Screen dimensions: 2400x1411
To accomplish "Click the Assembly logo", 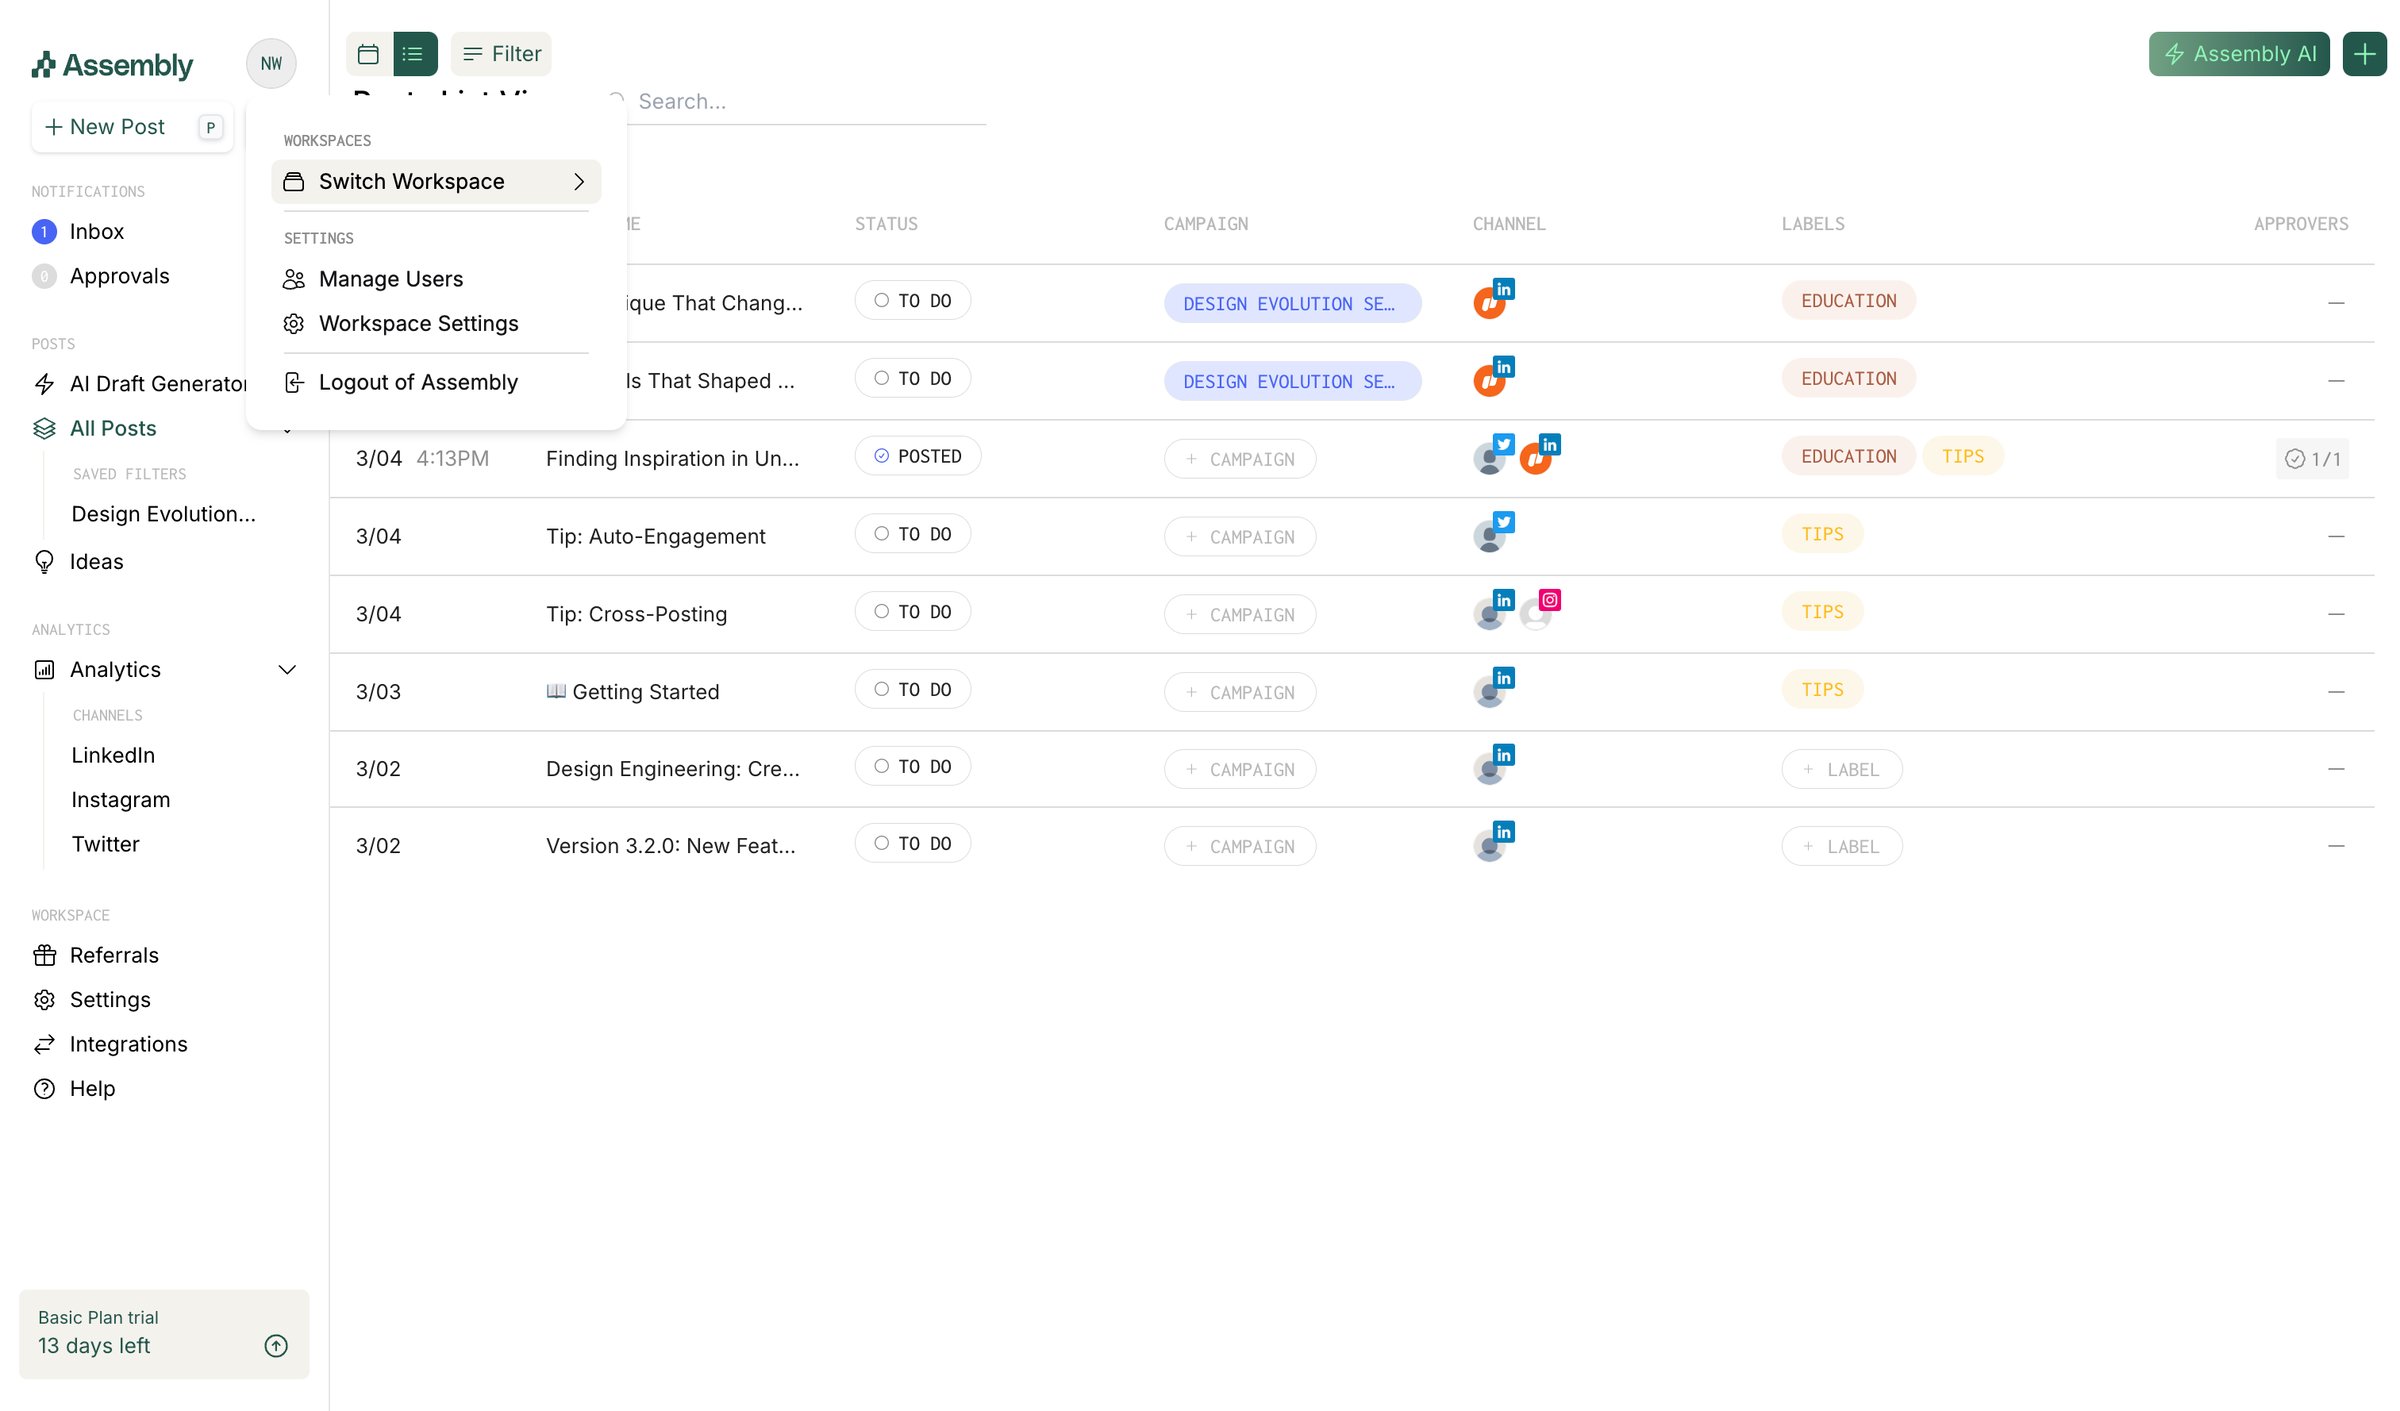I will click(112, 65).
